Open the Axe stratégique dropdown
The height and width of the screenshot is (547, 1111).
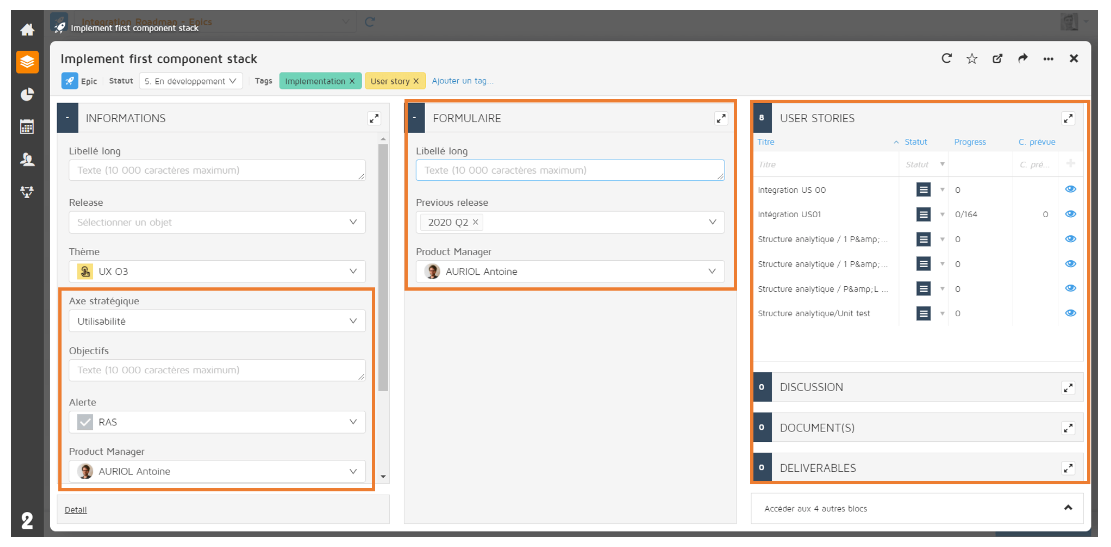[x=217, y=322]
